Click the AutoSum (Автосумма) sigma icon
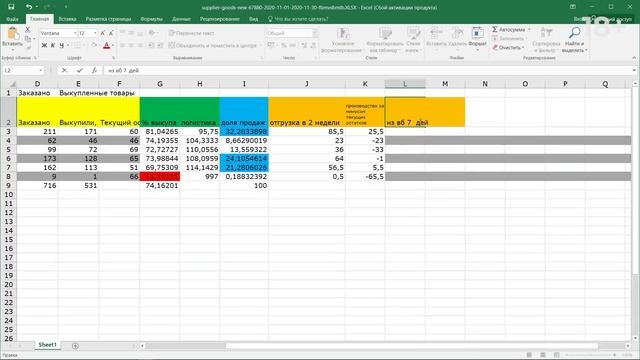Screen dimensions: 640x360 click(x=495, y=29)
